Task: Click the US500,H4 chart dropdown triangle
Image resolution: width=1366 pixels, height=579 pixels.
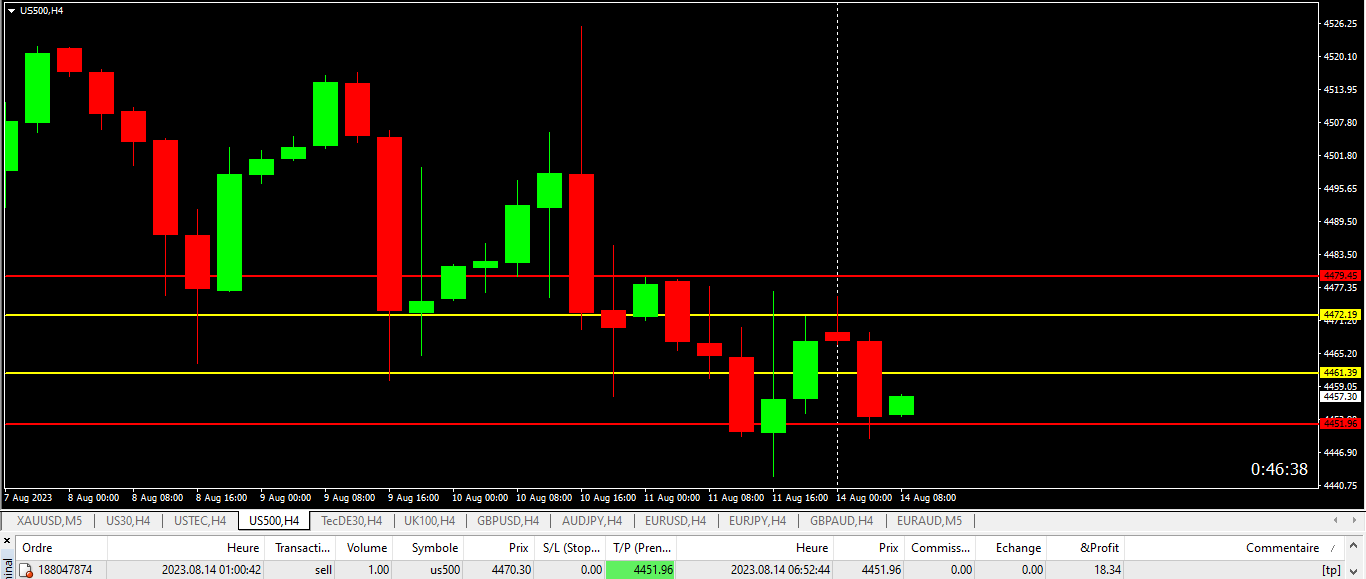Action: pyautogui.click(x=11, y=10)
